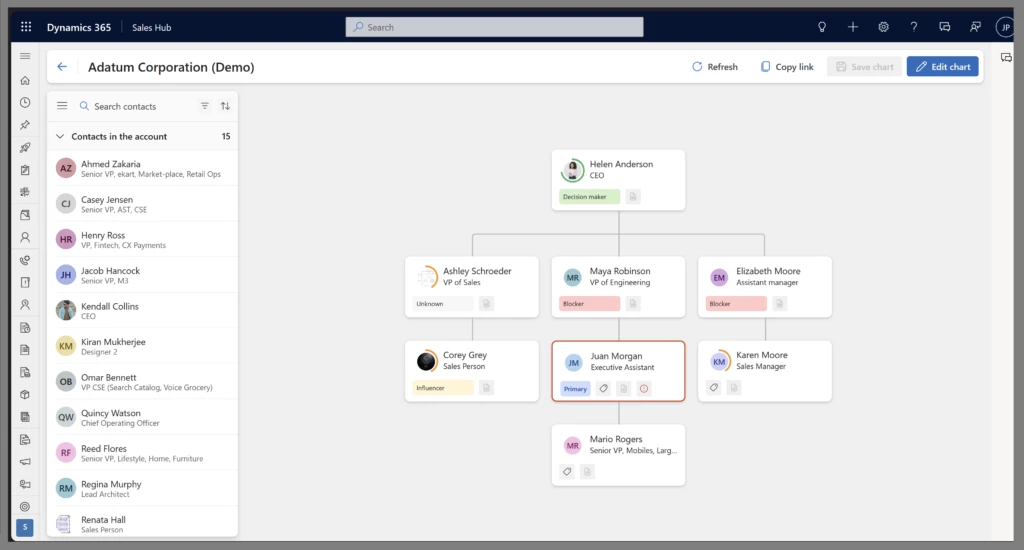Select the Juan Morgan org chart card
Image resolution: width=1024 pixels, height=550 pixels.
tap(618, 371)
